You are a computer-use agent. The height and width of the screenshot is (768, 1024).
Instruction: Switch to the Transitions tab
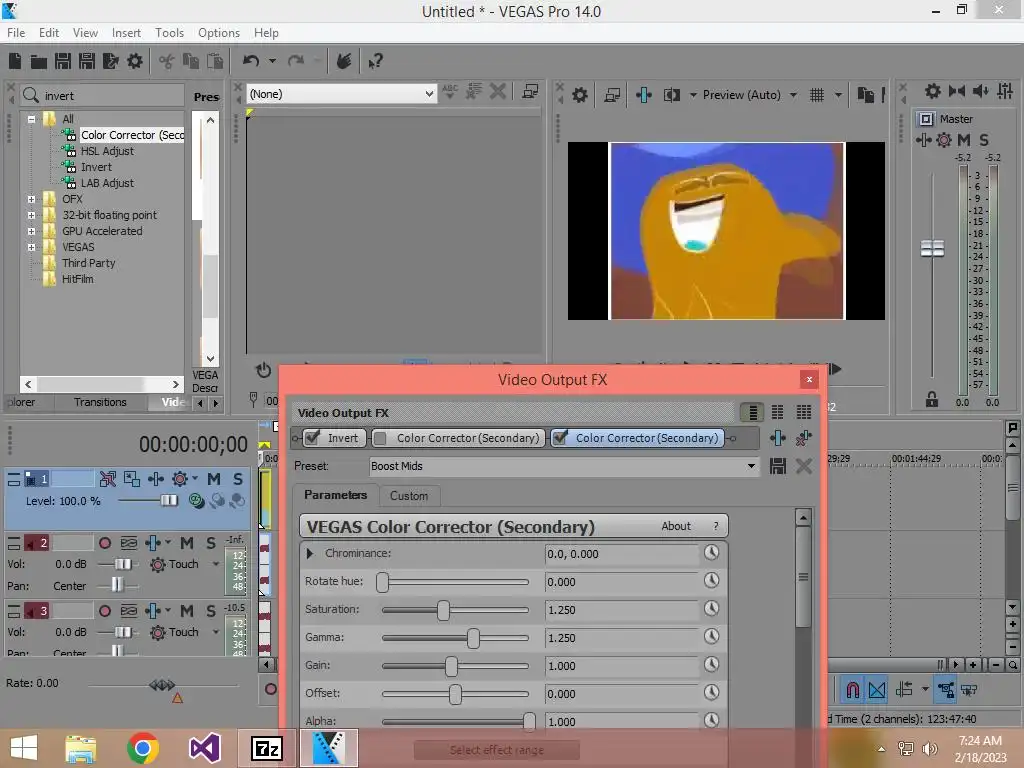click(x=100, y=402)
